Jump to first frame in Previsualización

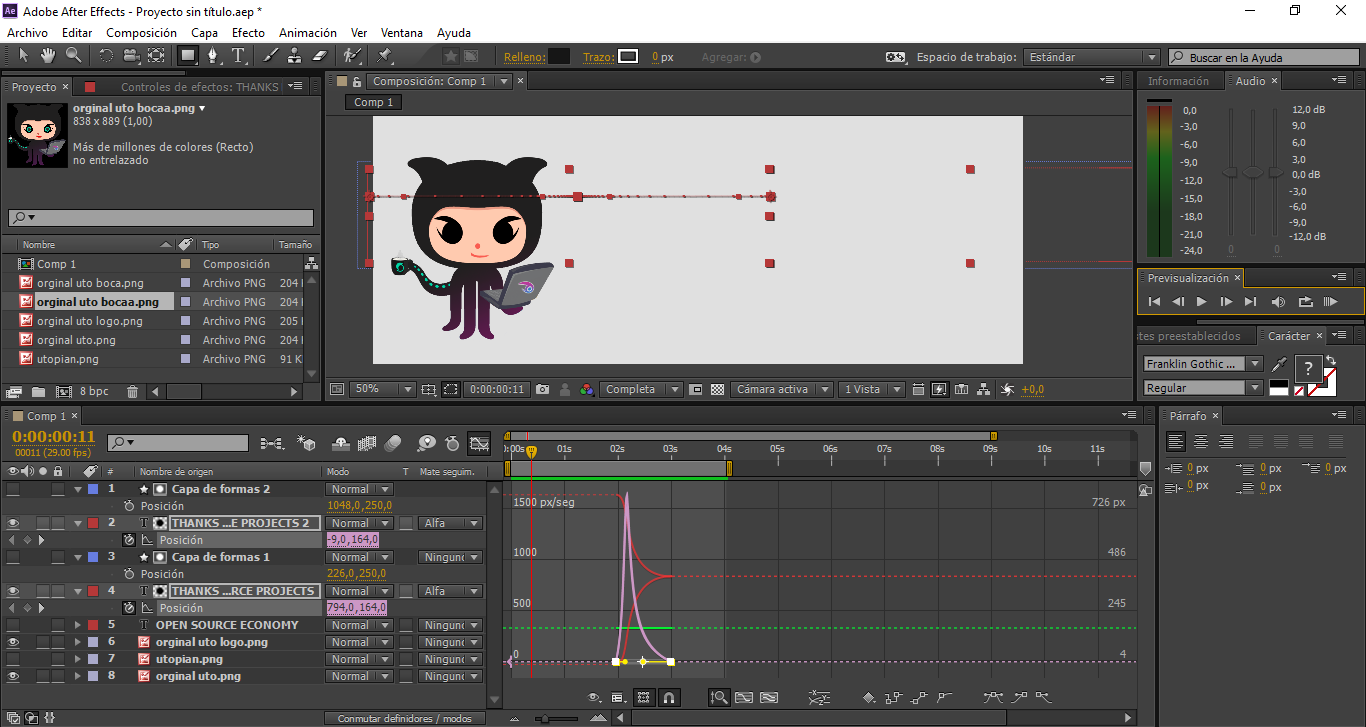point(1154,301)
